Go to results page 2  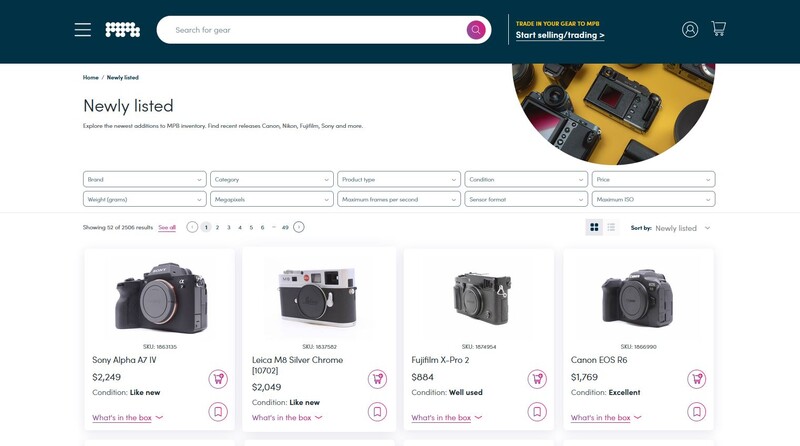click(217, 227)
